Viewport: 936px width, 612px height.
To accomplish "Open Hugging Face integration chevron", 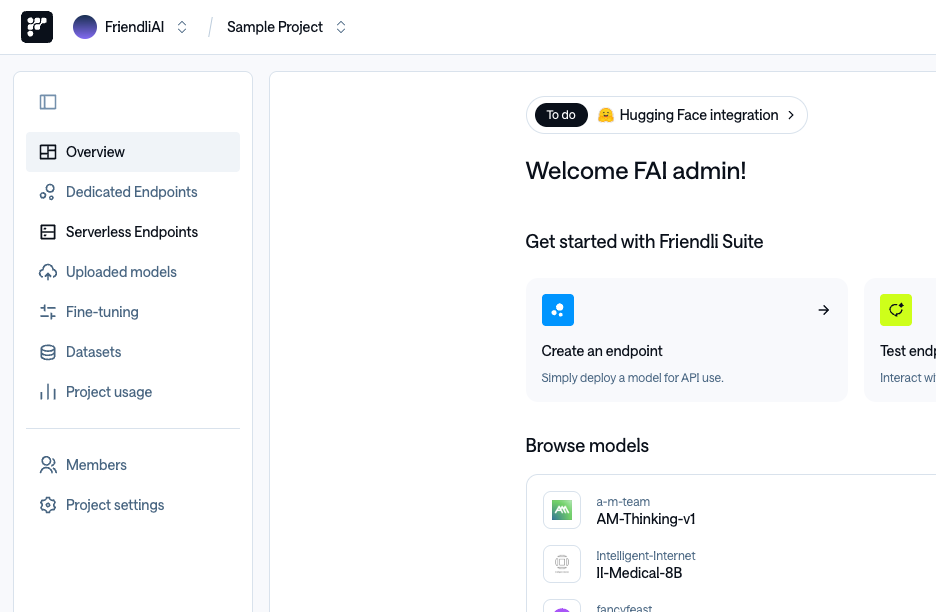I will [x=791, y=115].
